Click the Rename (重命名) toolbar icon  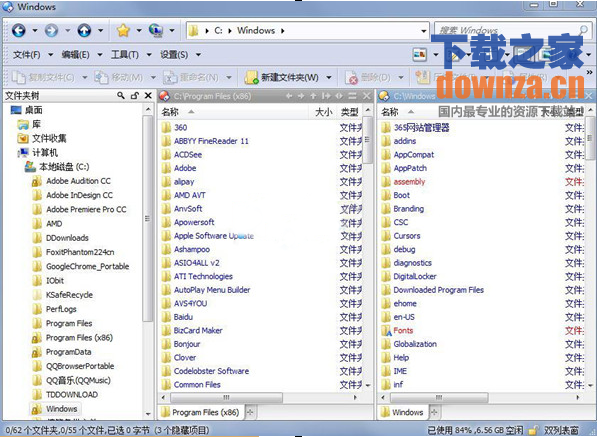pos(170,77)
